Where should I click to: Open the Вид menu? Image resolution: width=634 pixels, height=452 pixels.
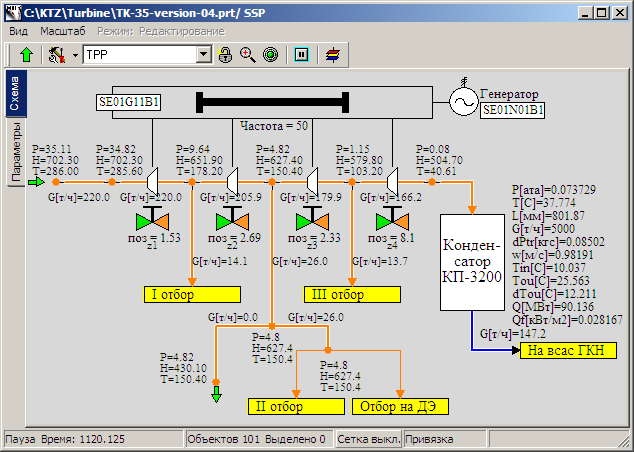coord(19,31)
